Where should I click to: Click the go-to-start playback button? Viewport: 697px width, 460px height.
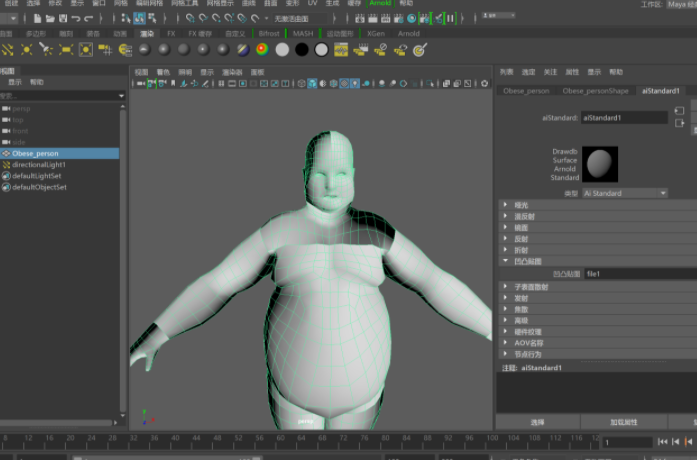[663, 441]
